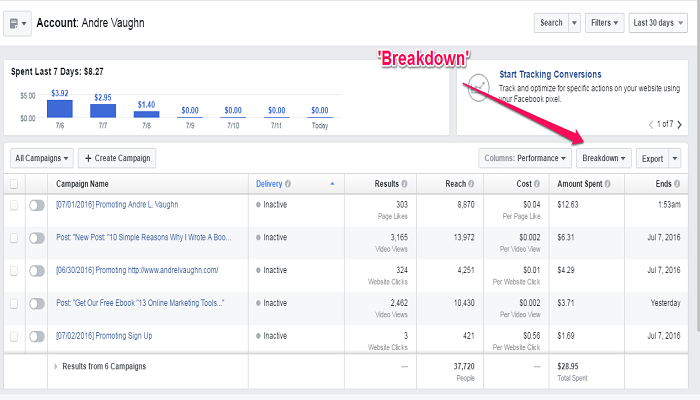
Task: Expand the Last 30 days date range
Action: coord(658,22)
